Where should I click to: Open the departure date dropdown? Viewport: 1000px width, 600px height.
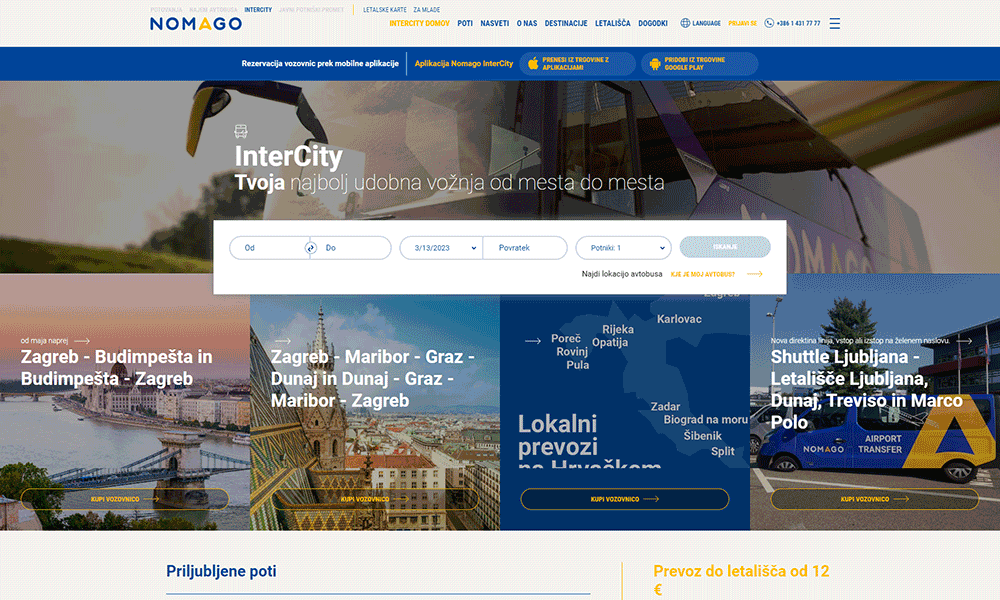coord(441,248)
